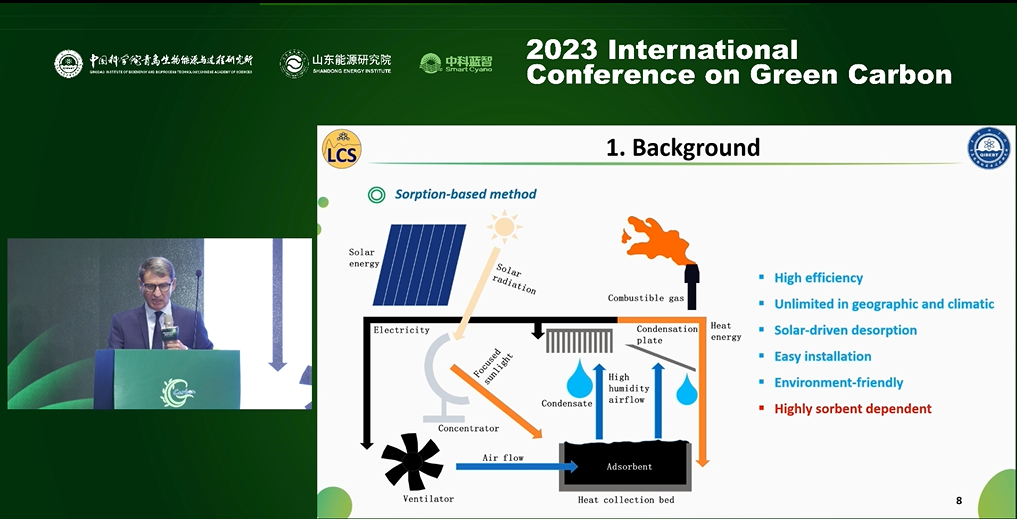The width and height of the screenshot is (1017, 519).
Task: Click the 'Concentrator' label
Action: (468, 428)
